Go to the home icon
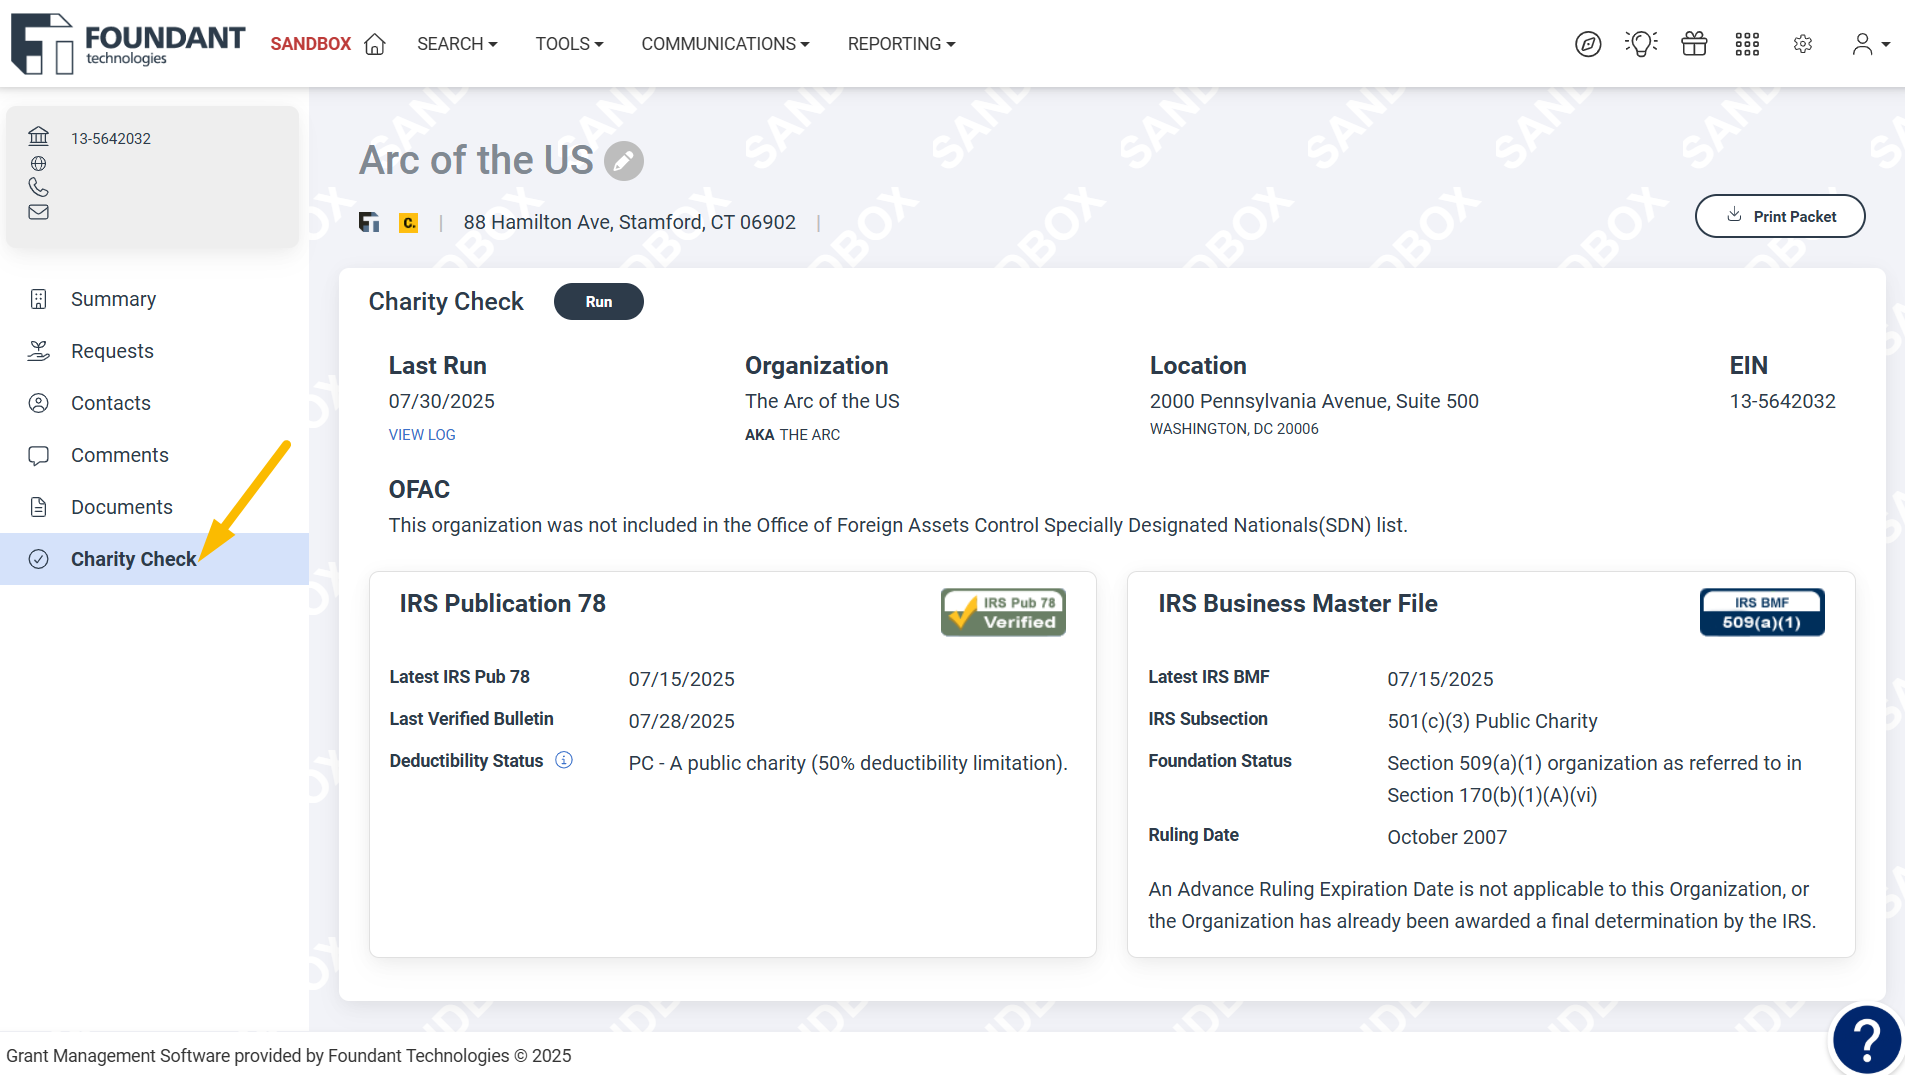1905x1075 pixels. pos(375,44)
